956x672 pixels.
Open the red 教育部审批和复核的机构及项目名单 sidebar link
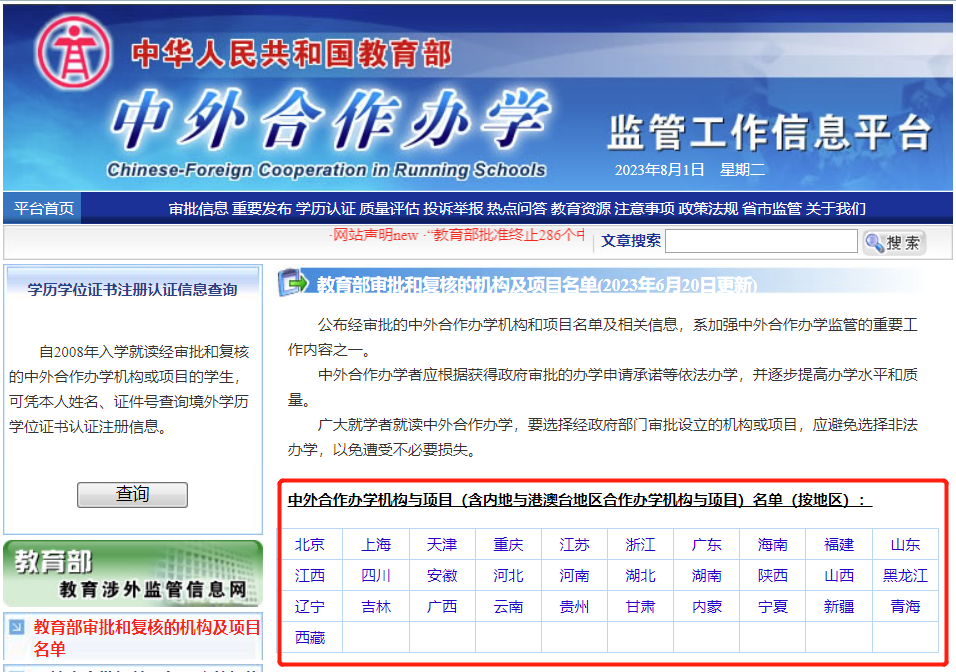147,638
